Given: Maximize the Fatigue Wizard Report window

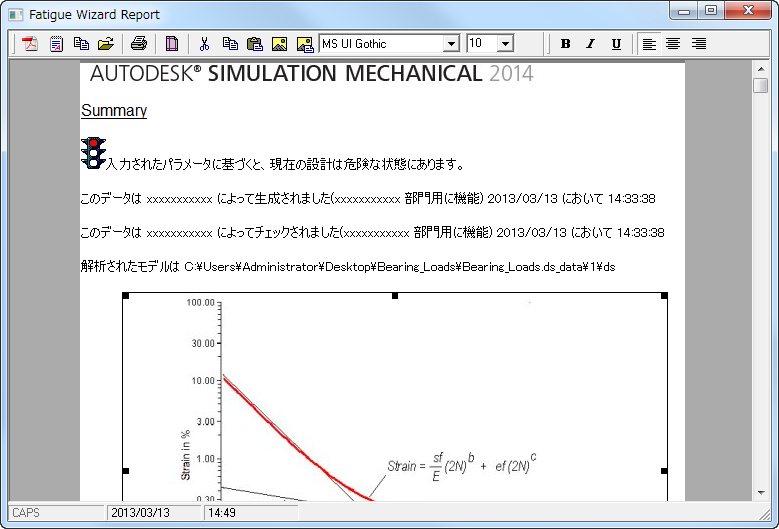Looking at the screenshot, I should coord(711,10).
